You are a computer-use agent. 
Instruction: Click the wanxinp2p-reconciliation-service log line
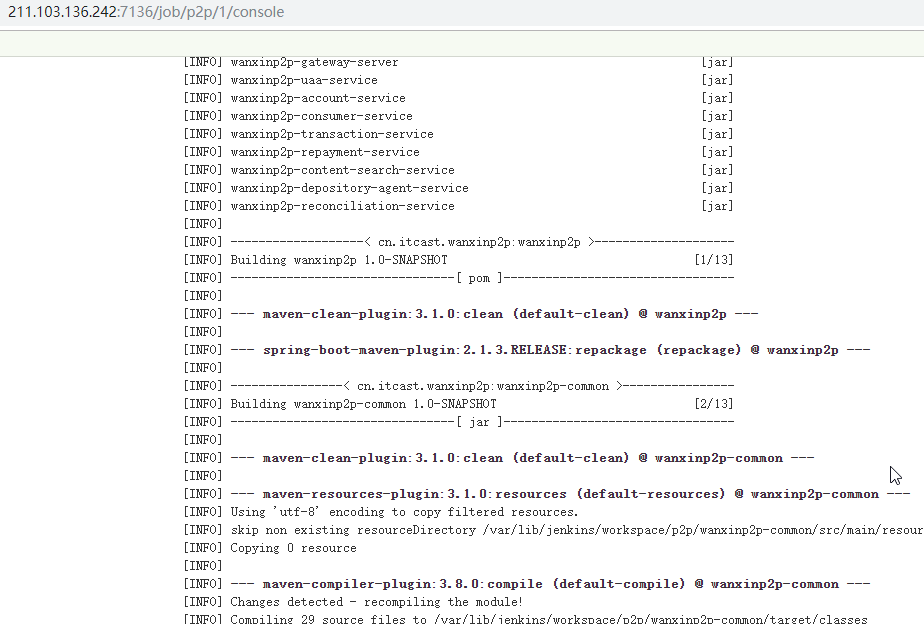click(458, 206)
